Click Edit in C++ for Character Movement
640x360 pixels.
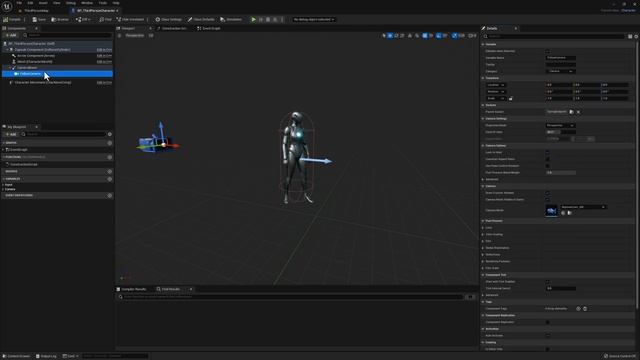pyautogui.click(x=104, y=82)
